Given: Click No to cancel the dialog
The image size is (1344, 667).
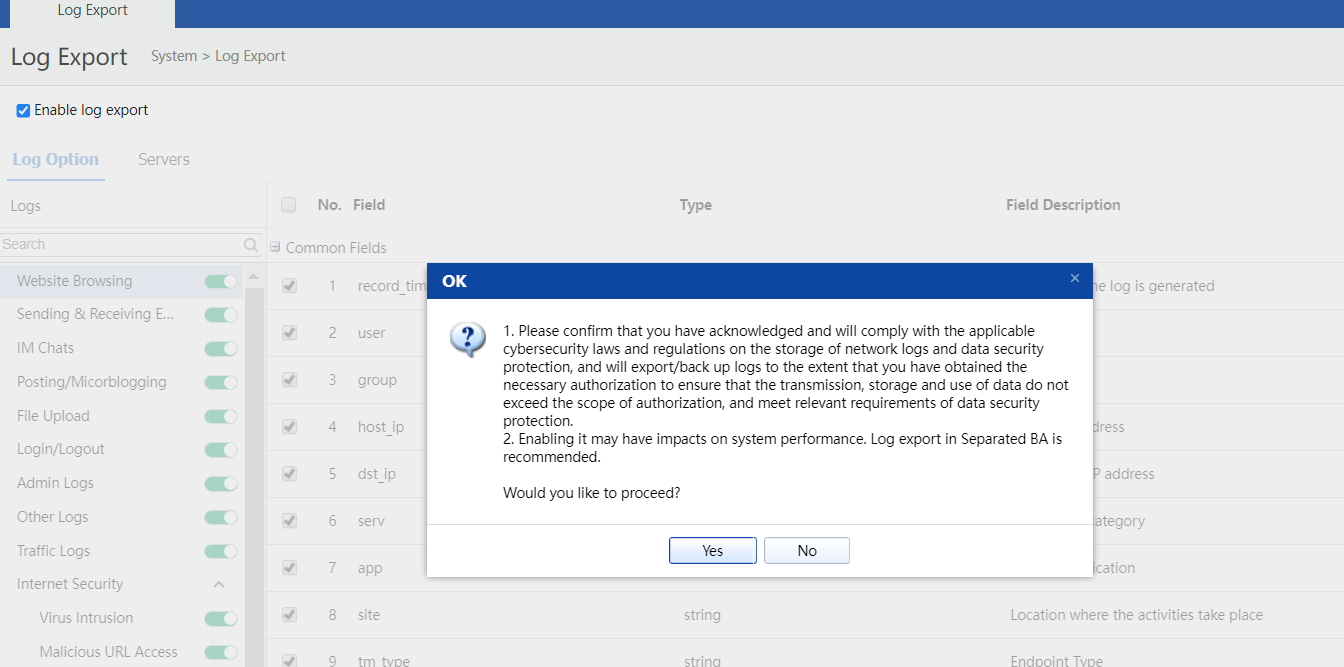Looking at the screenshot, I should [x=806, y=551].
